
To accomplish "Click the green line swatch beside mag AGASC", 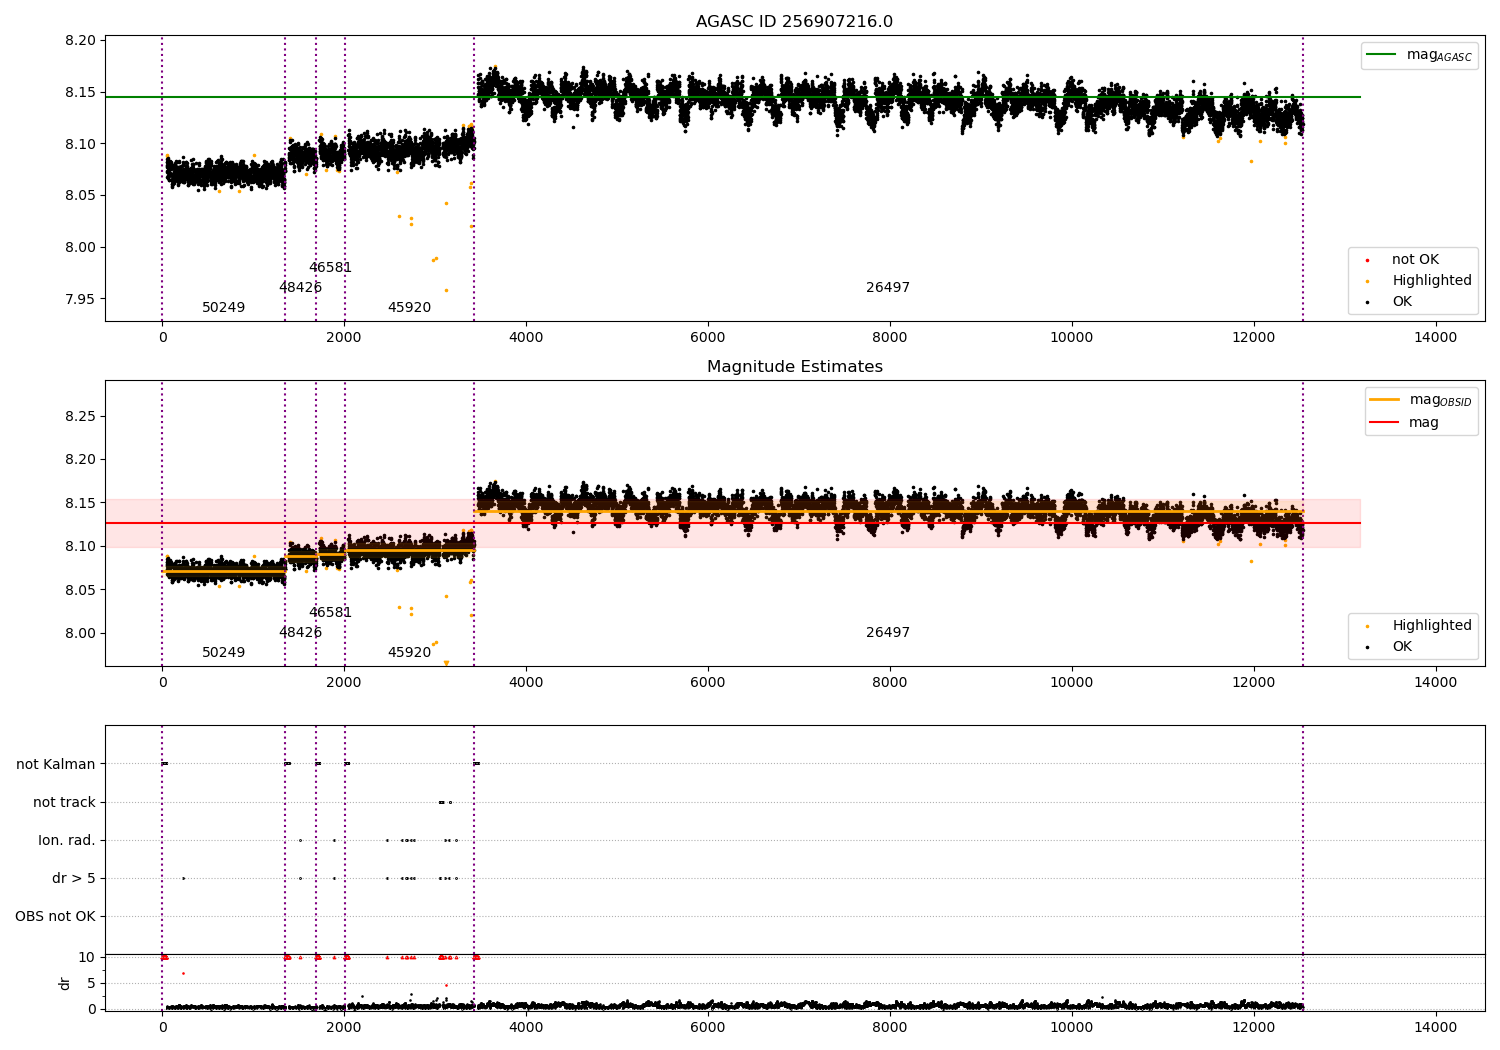I will coord(1382,55).
